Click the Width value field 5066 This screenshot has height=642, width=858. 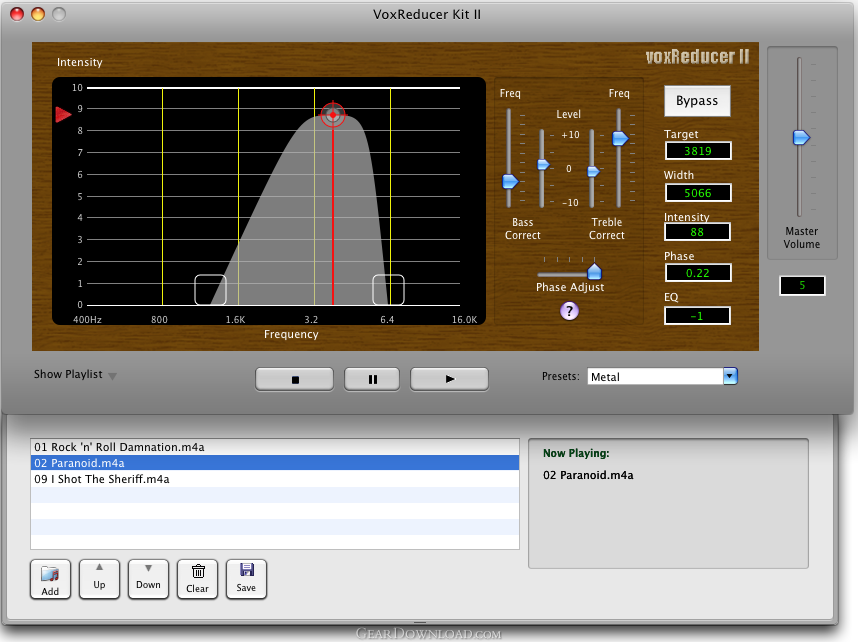coord(698,193)
